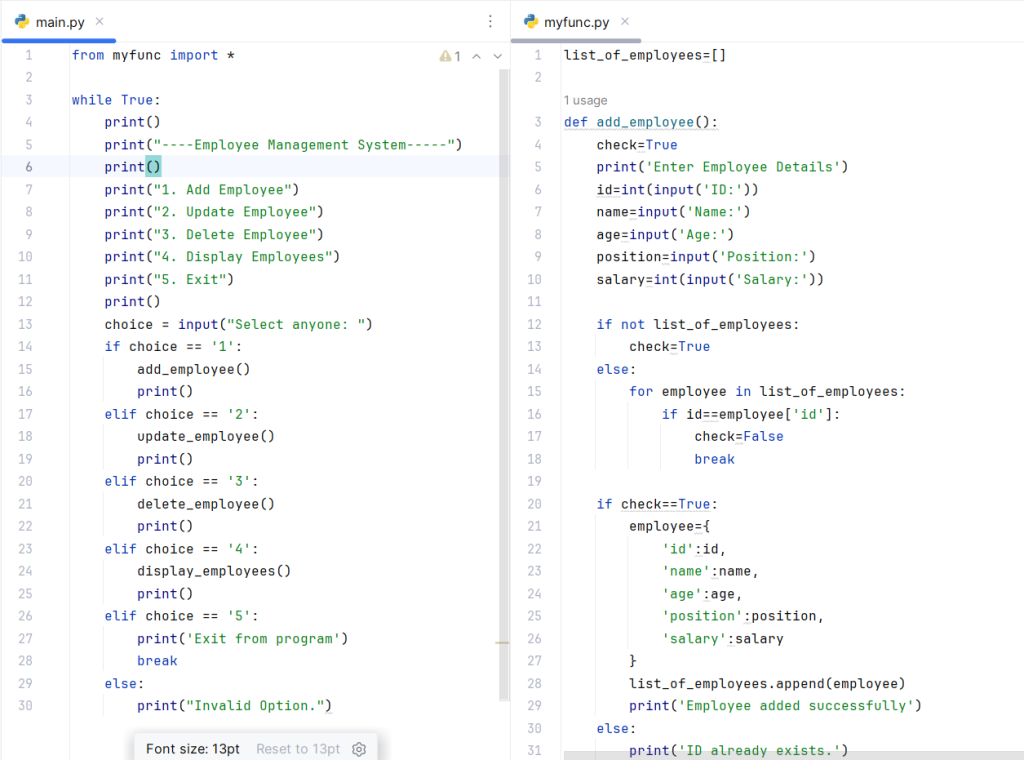
Task: Click the '1 usage' hint above add_employee
Action: tap(585, 101)
